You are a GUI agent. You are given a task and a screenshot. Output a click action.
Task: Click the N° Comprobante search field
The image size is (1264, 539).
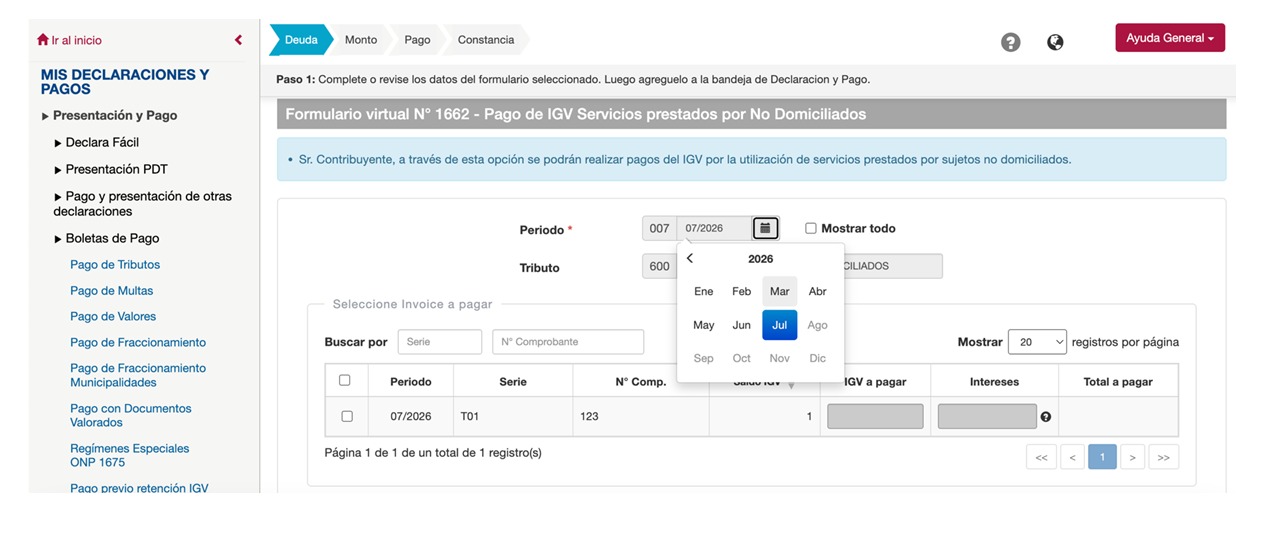[x=568, y=342]
